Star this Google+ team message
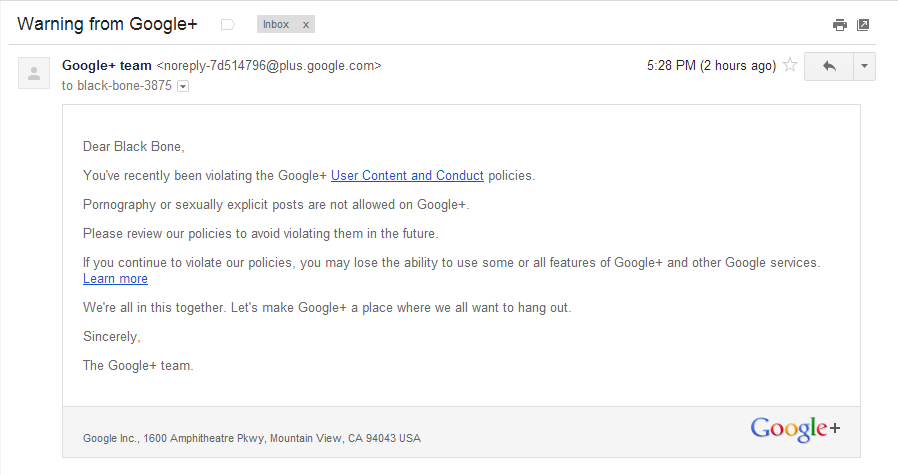Screen dimensions: 898x475 [790, 65]
